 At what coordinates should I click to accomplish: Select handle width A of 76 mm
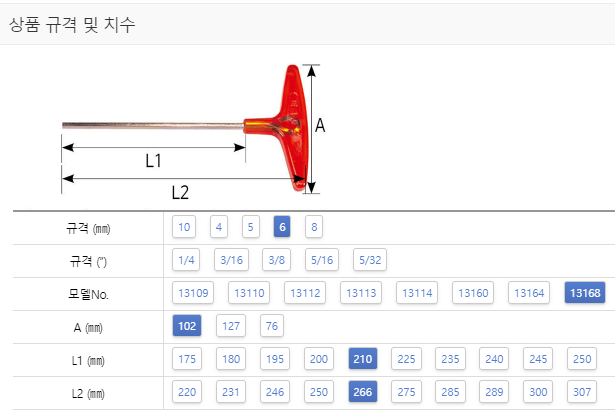click(x=272, y=326)
